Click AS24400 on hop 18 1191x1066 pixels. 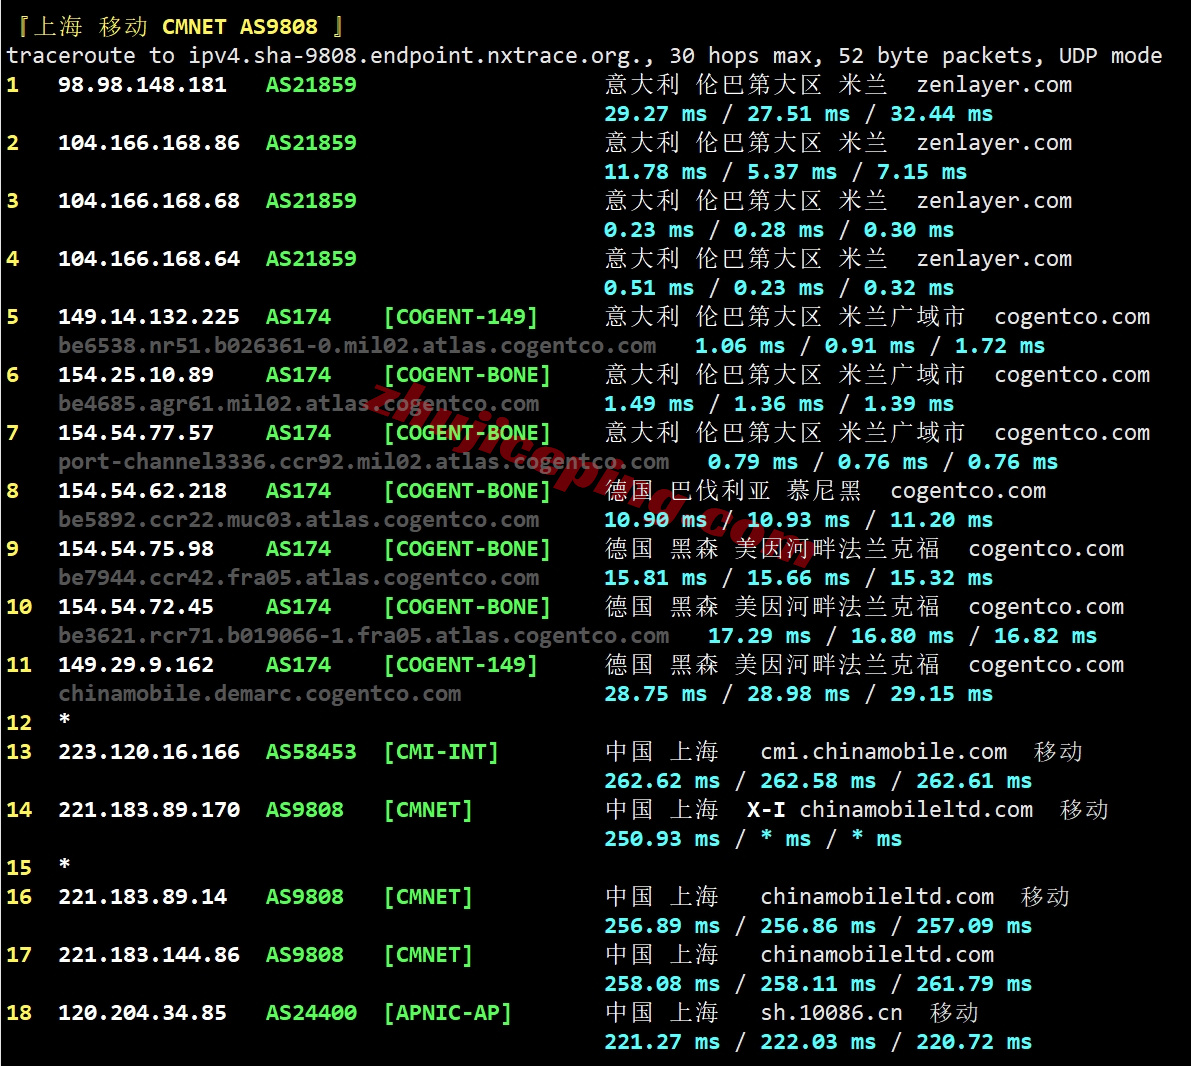pos(311,1013)
